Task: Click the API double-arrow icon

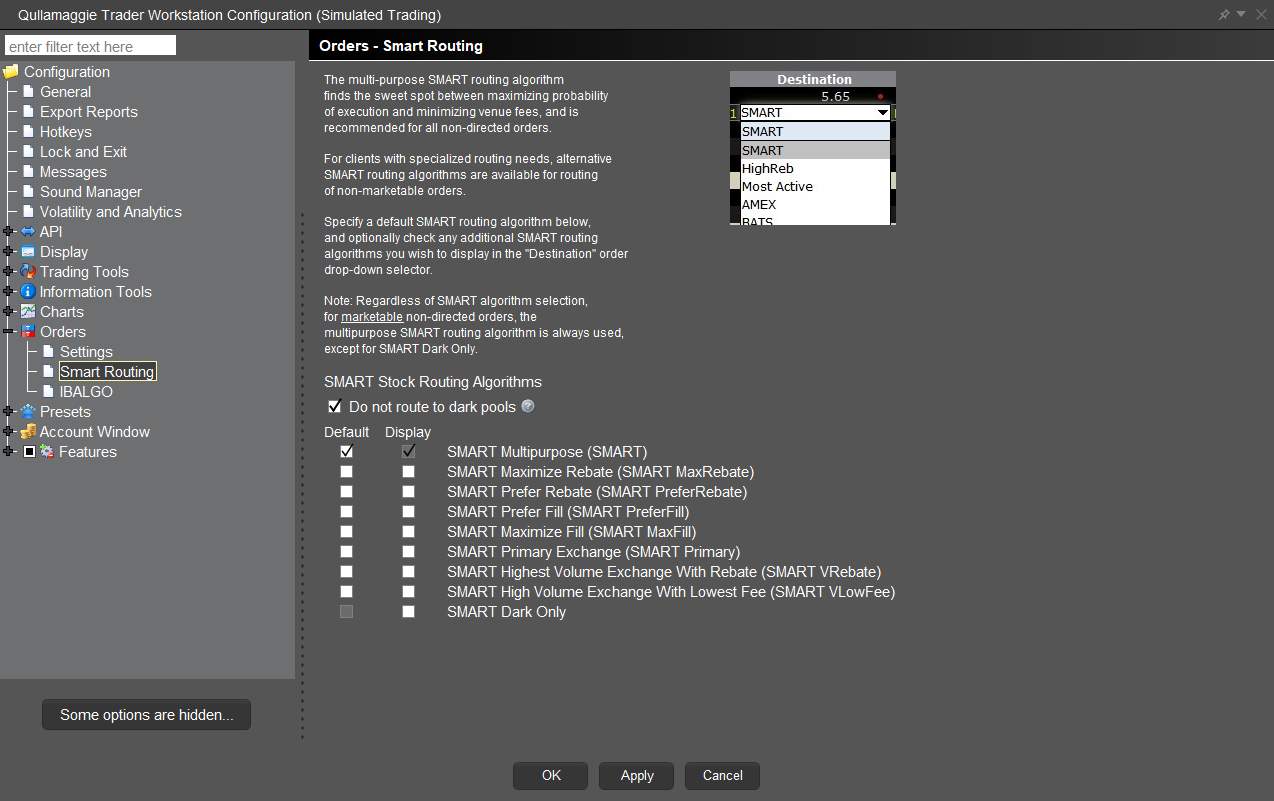Action: click(28, 232)
